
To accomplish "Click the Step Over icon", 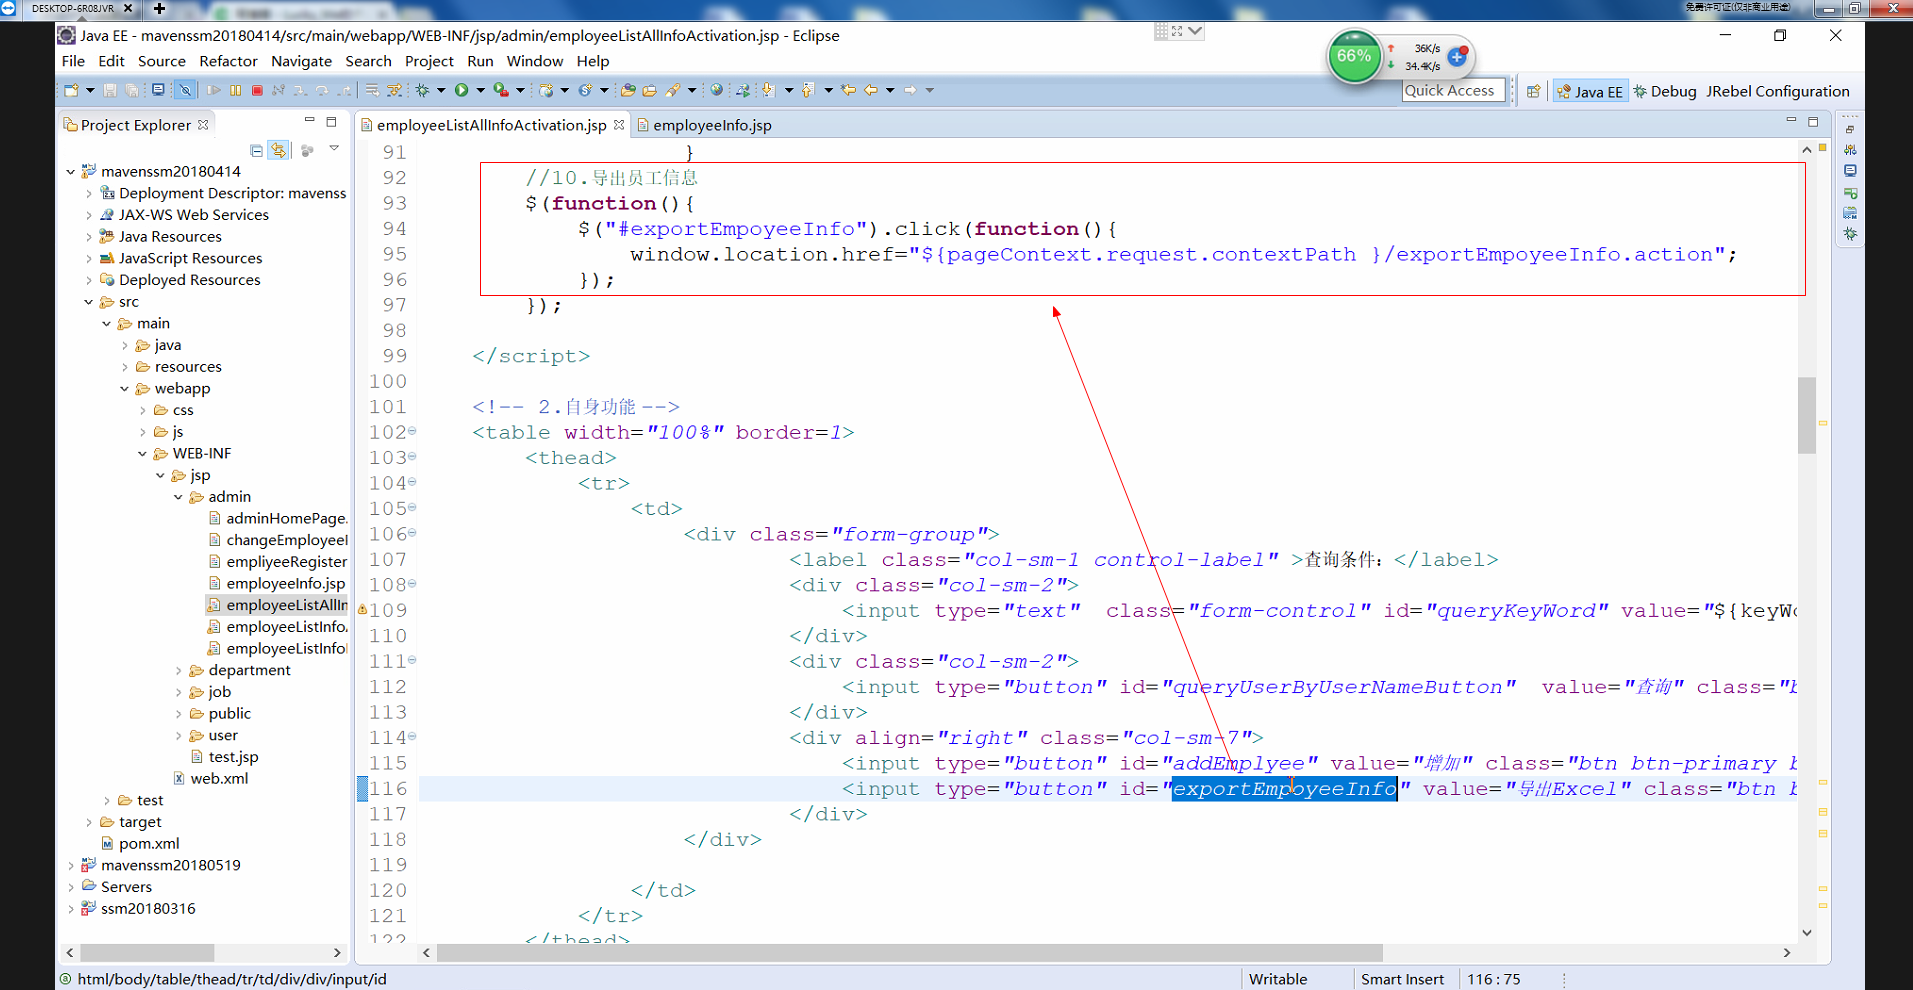I will (x=322, y=90).
